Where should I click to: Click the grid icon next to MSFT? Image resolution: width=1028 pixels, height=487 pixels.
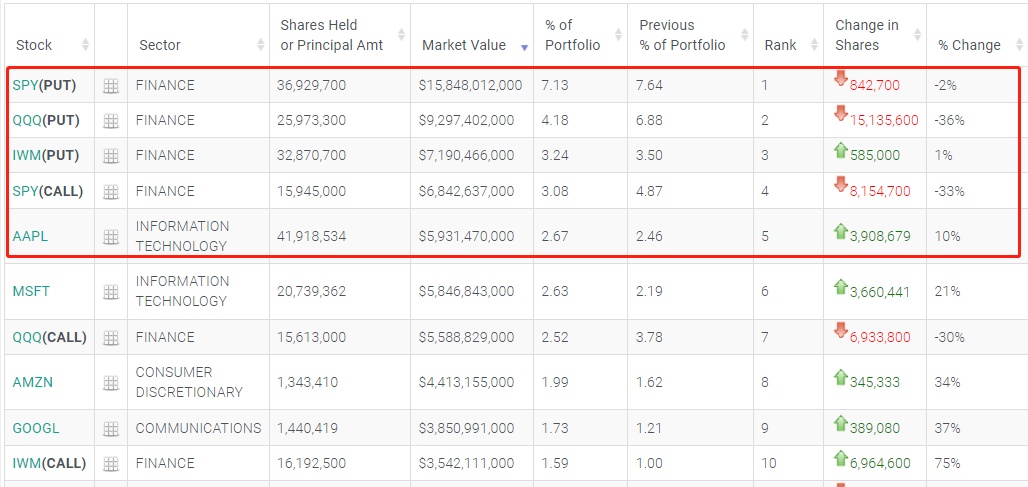click(111, 292)
